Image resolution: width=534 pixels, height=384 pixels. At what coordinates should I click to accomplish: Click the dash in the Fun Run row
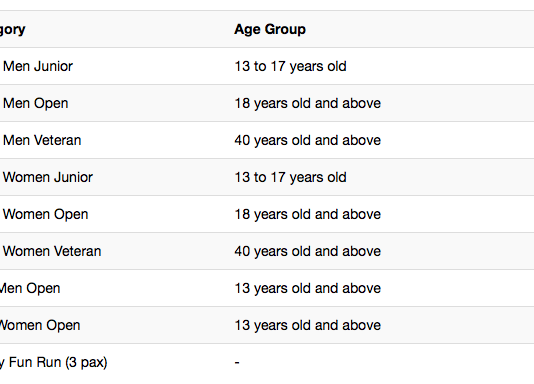(237, 362)
